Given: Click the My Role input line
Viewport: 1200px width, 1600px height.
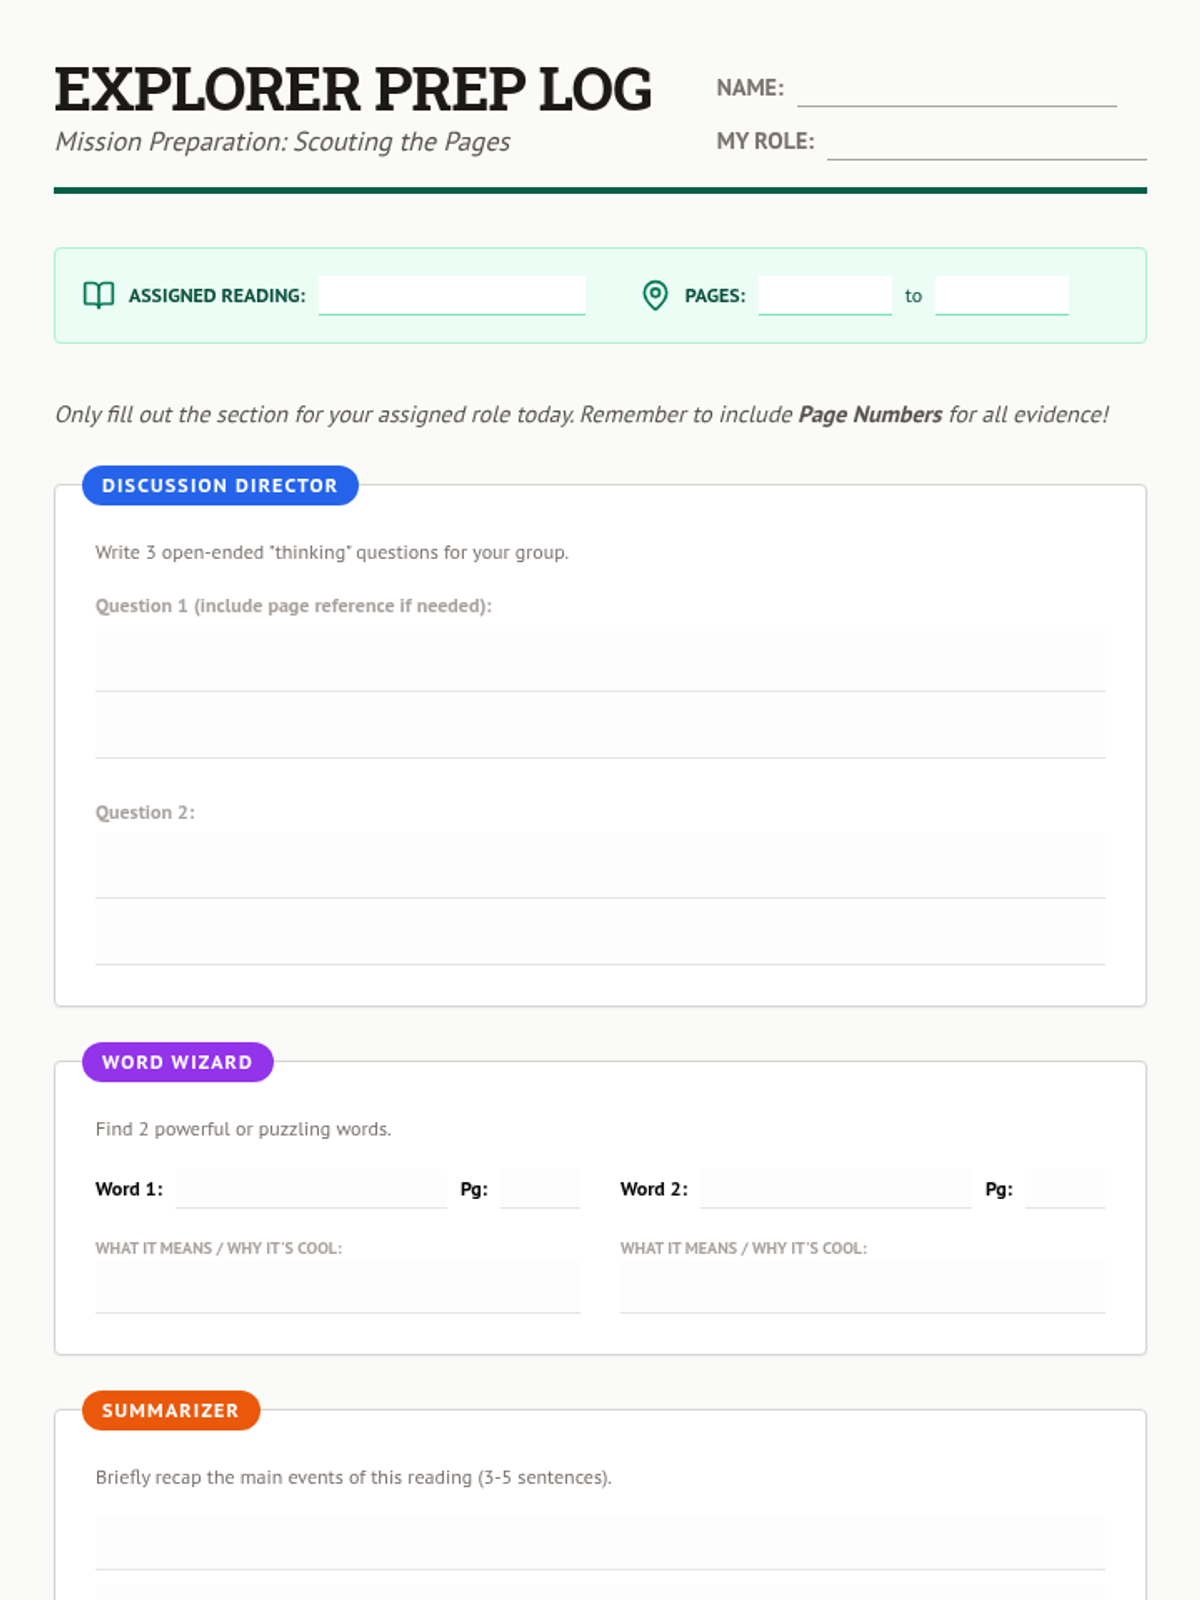Looking at the screenshot, I should coord(986,141).
